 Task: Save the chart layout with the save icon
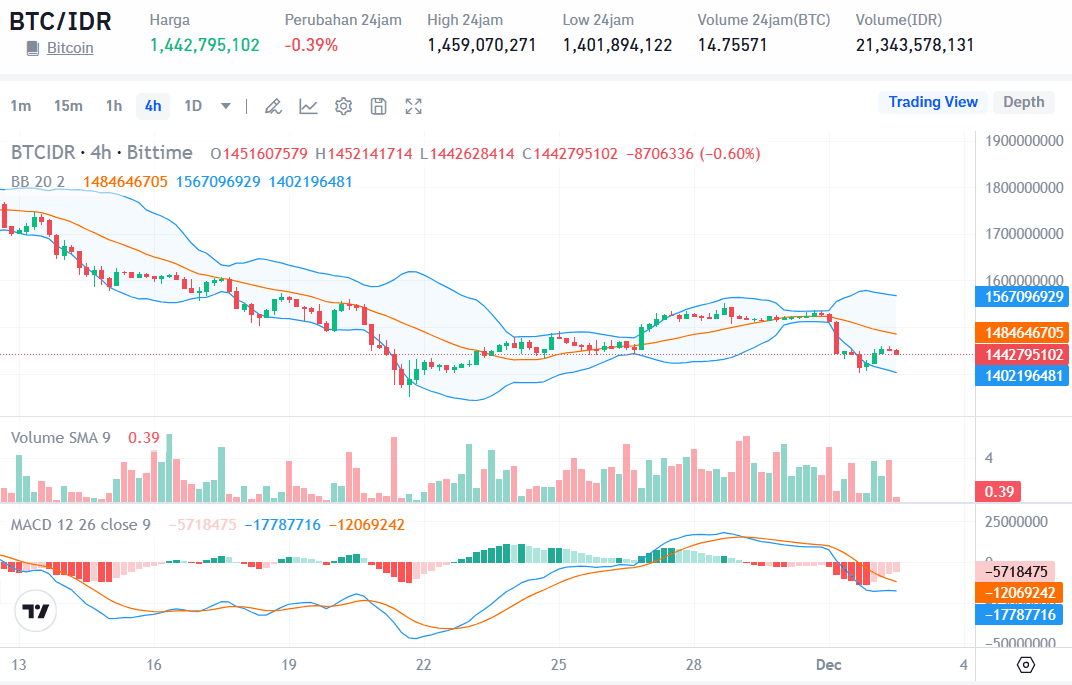(378, 105)
